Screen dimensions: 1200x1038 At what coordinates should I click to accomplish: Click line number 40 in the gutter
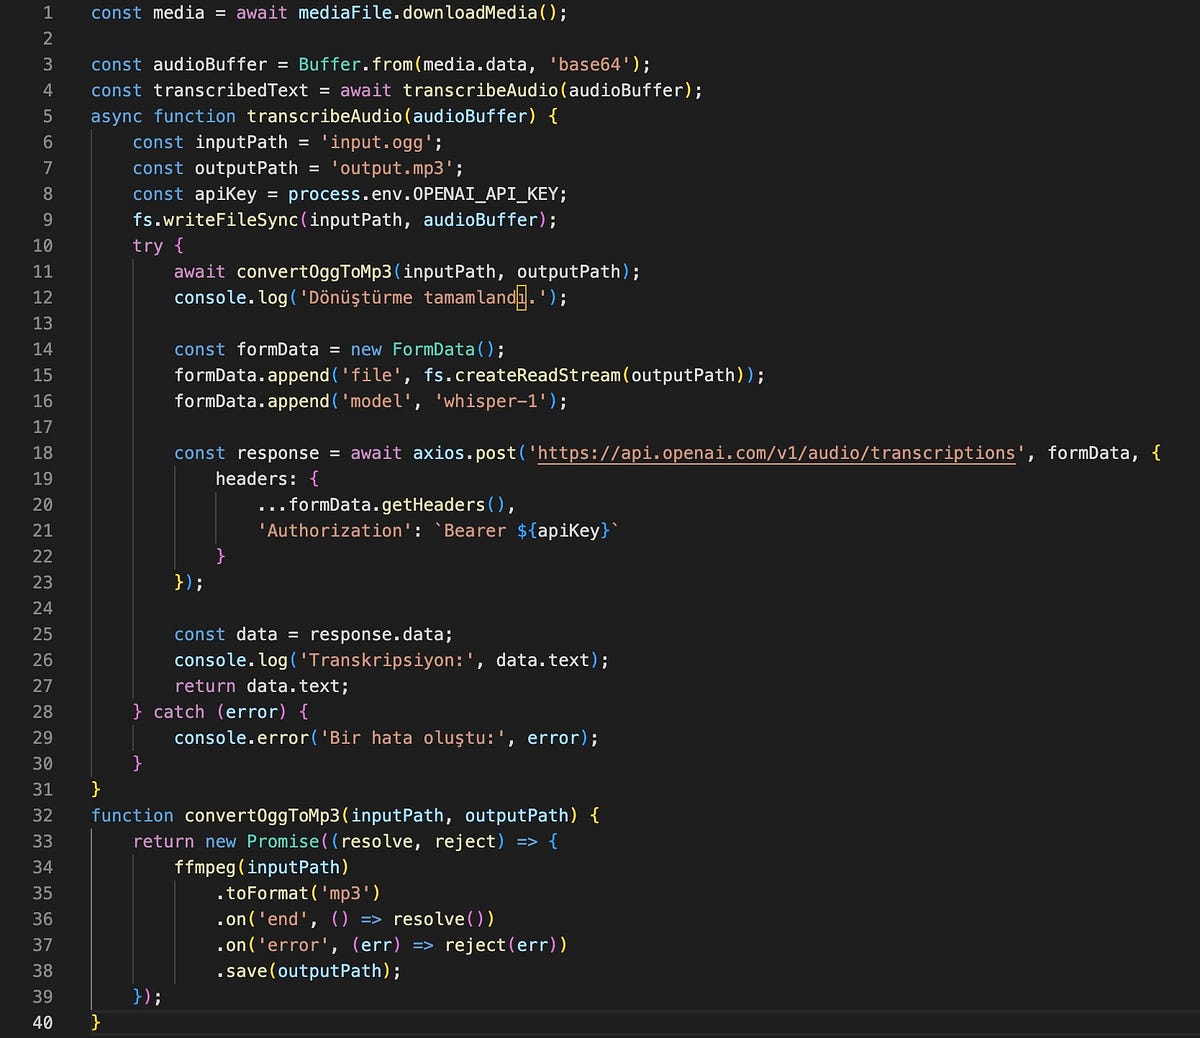[42, 1023]
